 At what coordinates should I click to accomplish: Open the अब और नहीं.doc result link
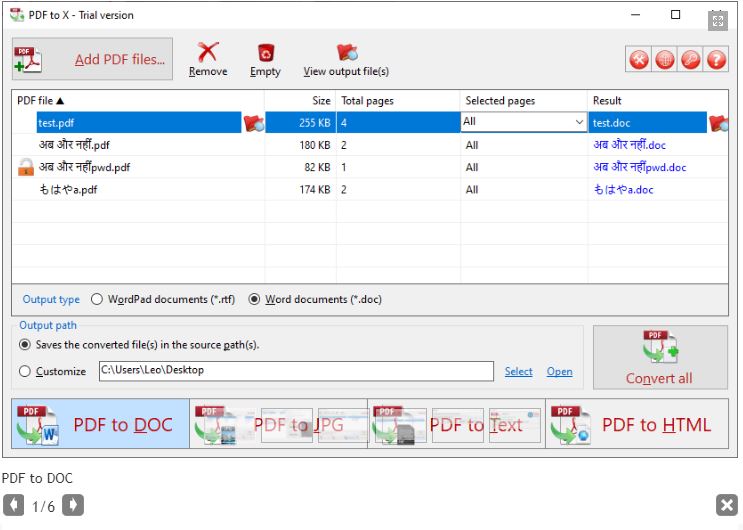[x=629, y=145]
